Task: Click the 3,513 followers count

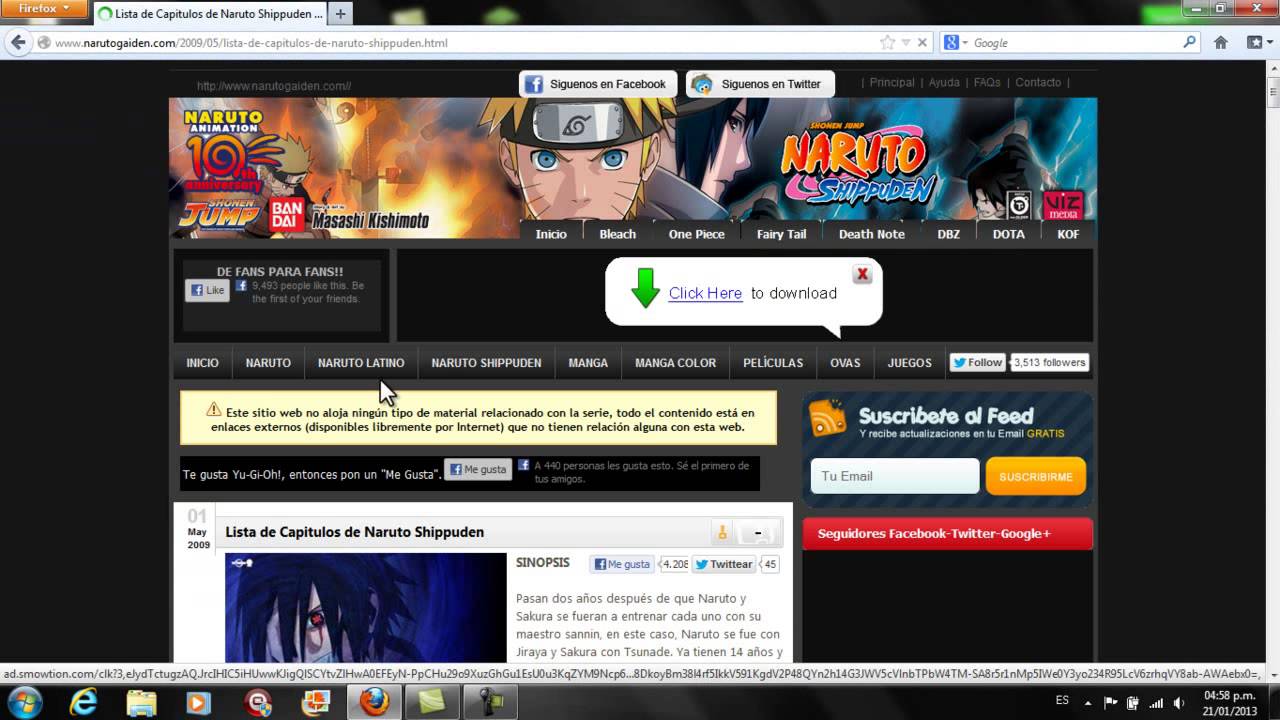Action: coord(1049,363)
